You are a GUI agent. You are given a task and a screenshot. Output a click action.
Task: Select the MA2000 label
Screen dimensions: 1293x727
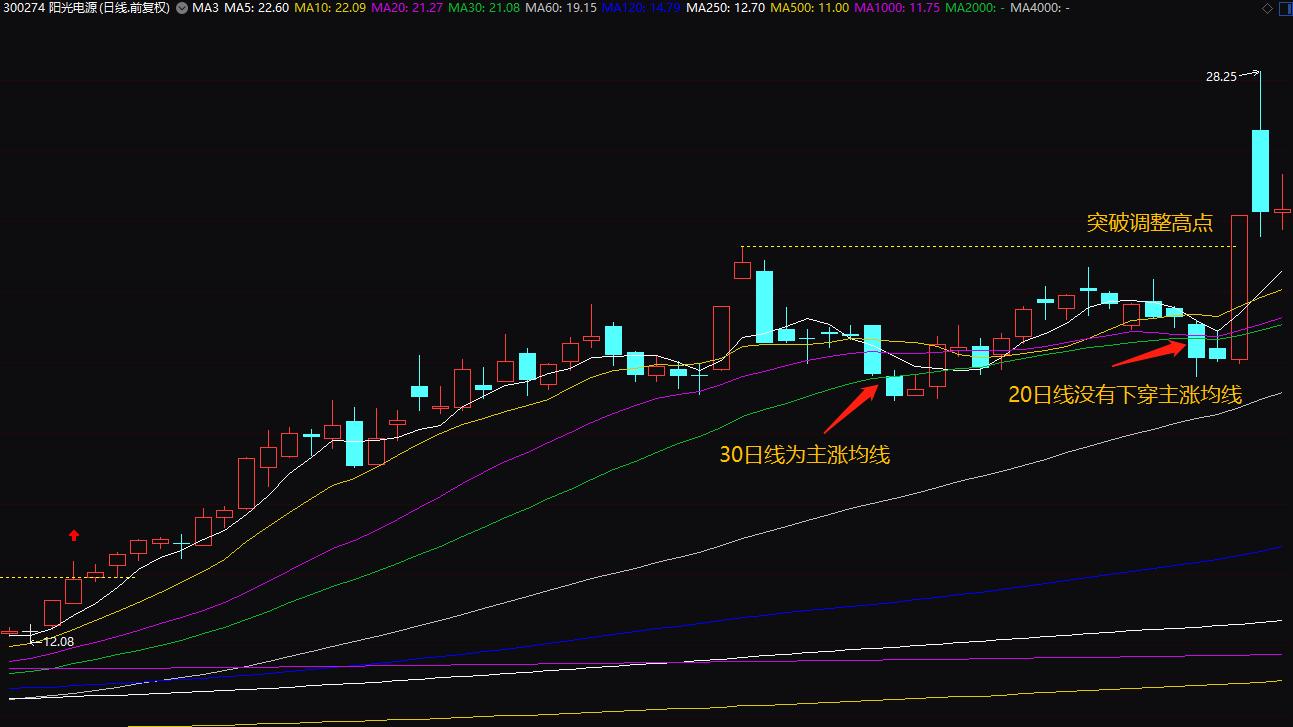click(x=974, y=8)
